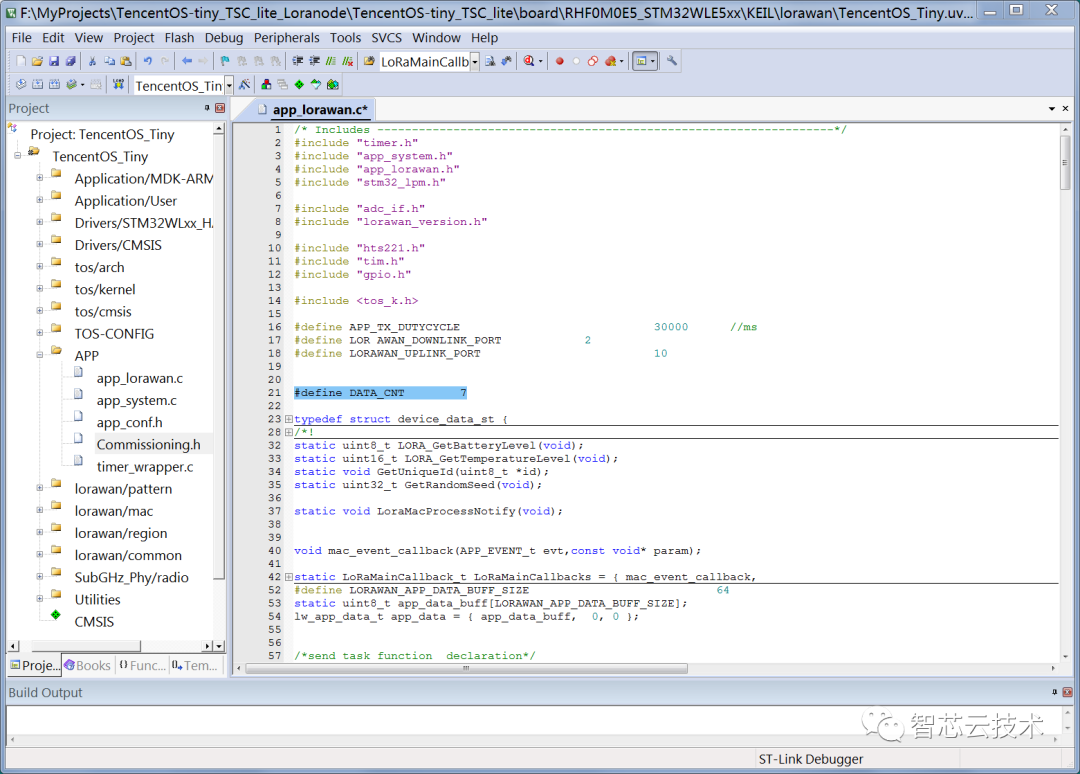
Task: Select timer_wrapper.c in the project tree
Action: (145, 466)
